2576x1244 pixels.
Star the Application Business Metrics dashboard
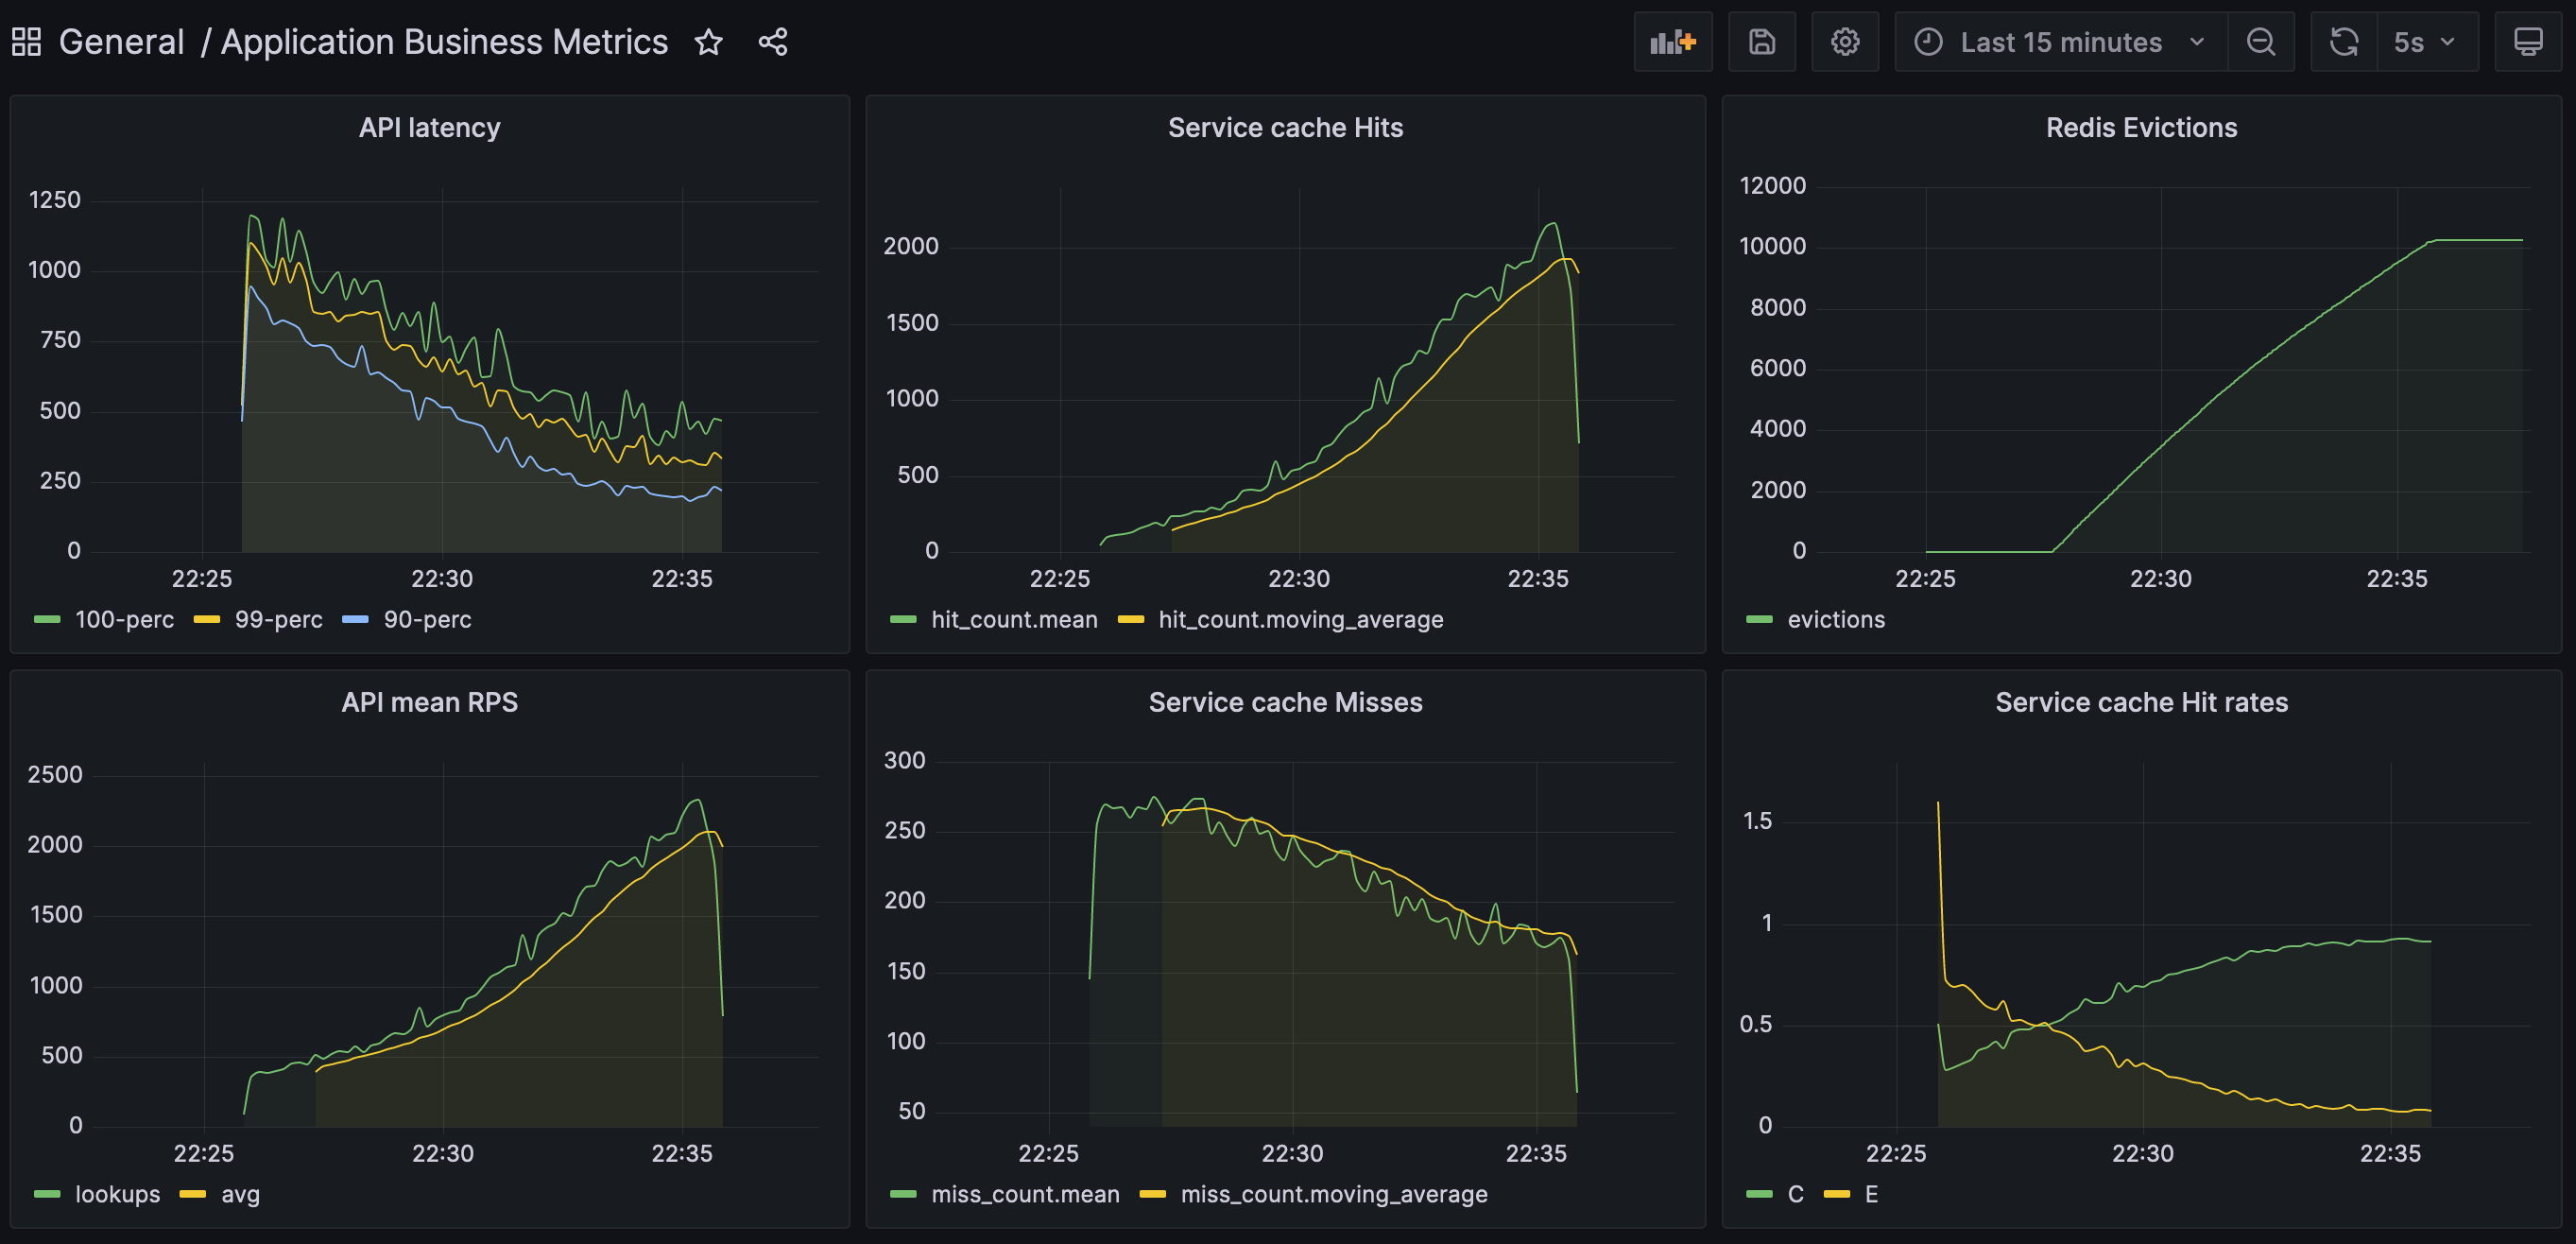point(708,42)
